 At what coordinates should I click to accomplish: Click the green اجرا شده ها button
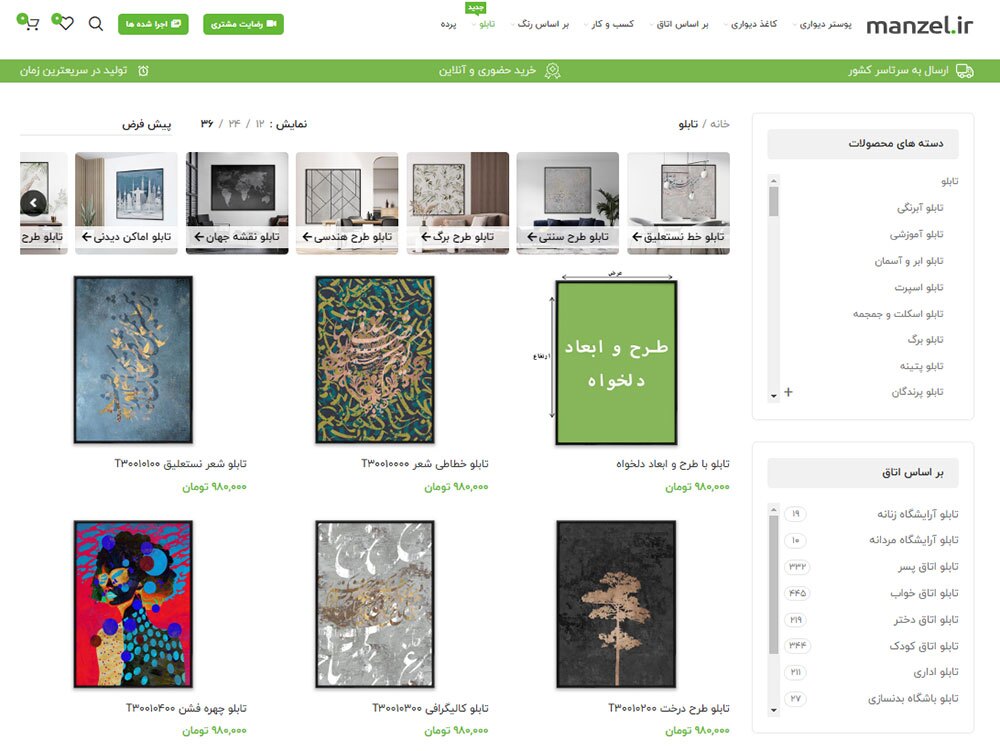click(153, 24)
